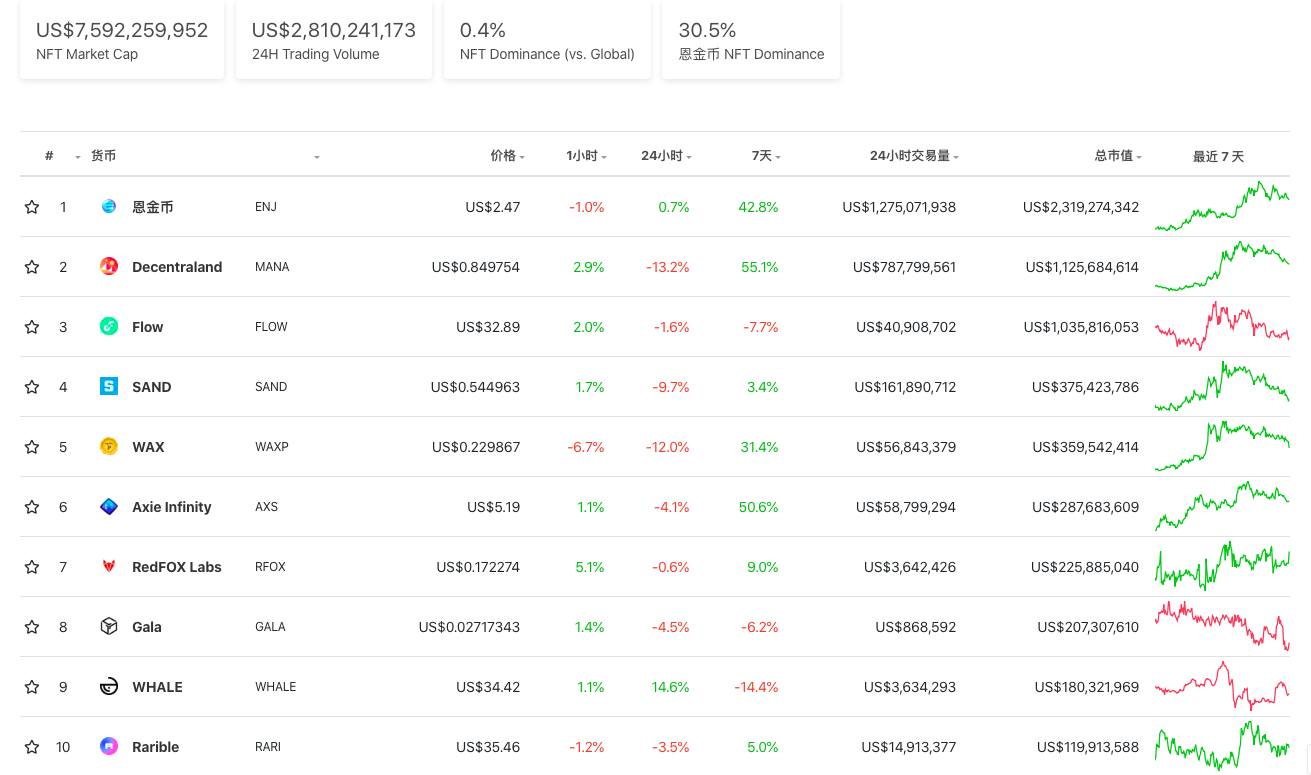The height and width of the screenshot is (775, 1311).
Task: Click the Enjin coin logo icon
Action: click(109, 207)
